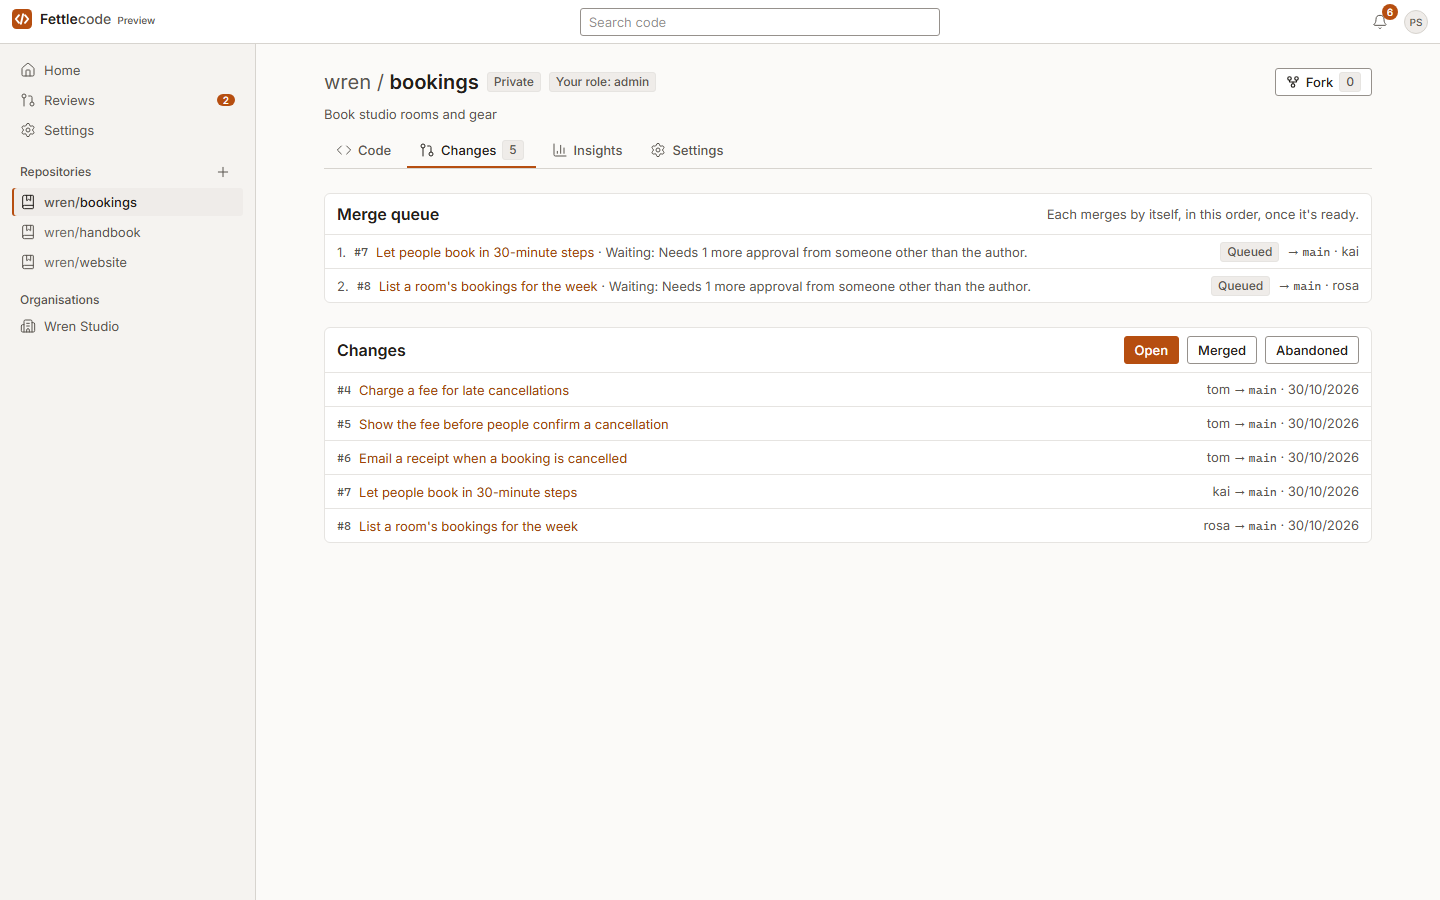Show Merged changes filter

pos(1222,350)
